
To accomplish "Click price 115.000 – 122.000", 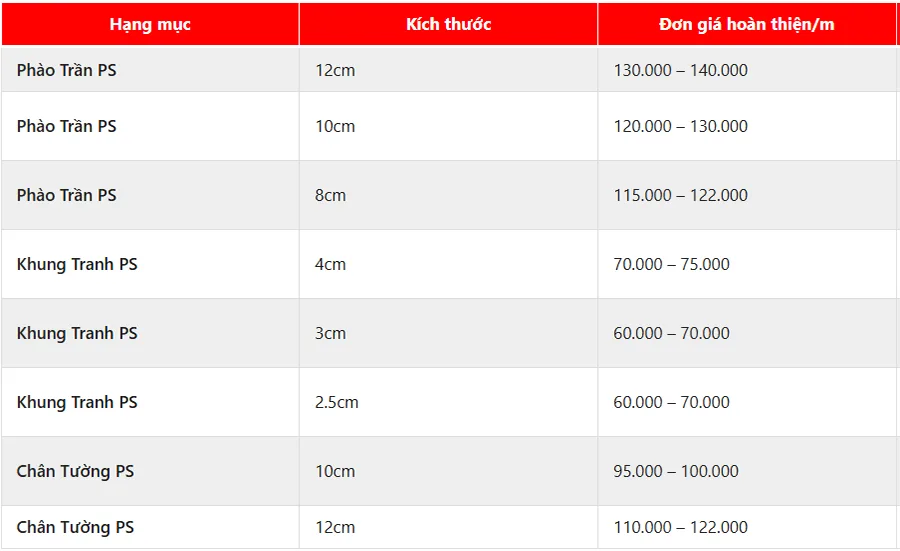I will coord(681,195).
